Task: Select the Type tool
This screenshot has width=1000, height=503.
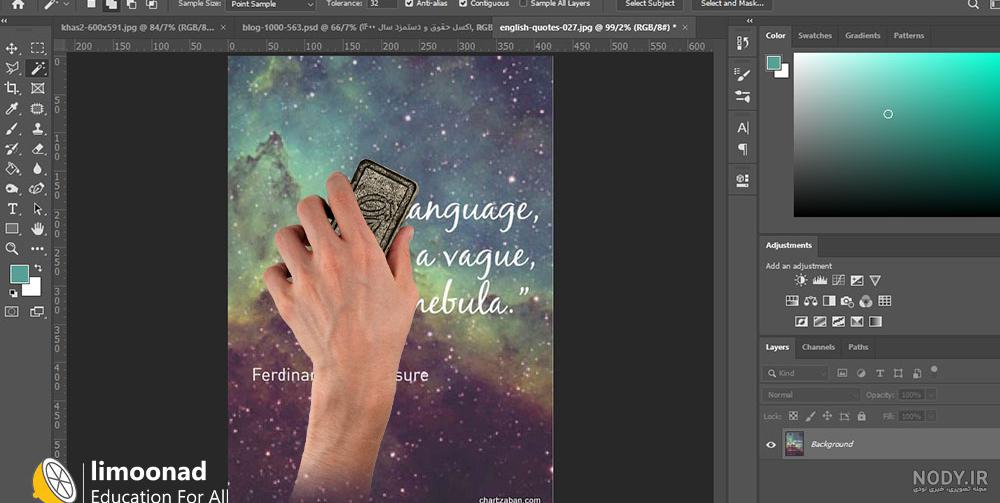Action: [11, 208]
